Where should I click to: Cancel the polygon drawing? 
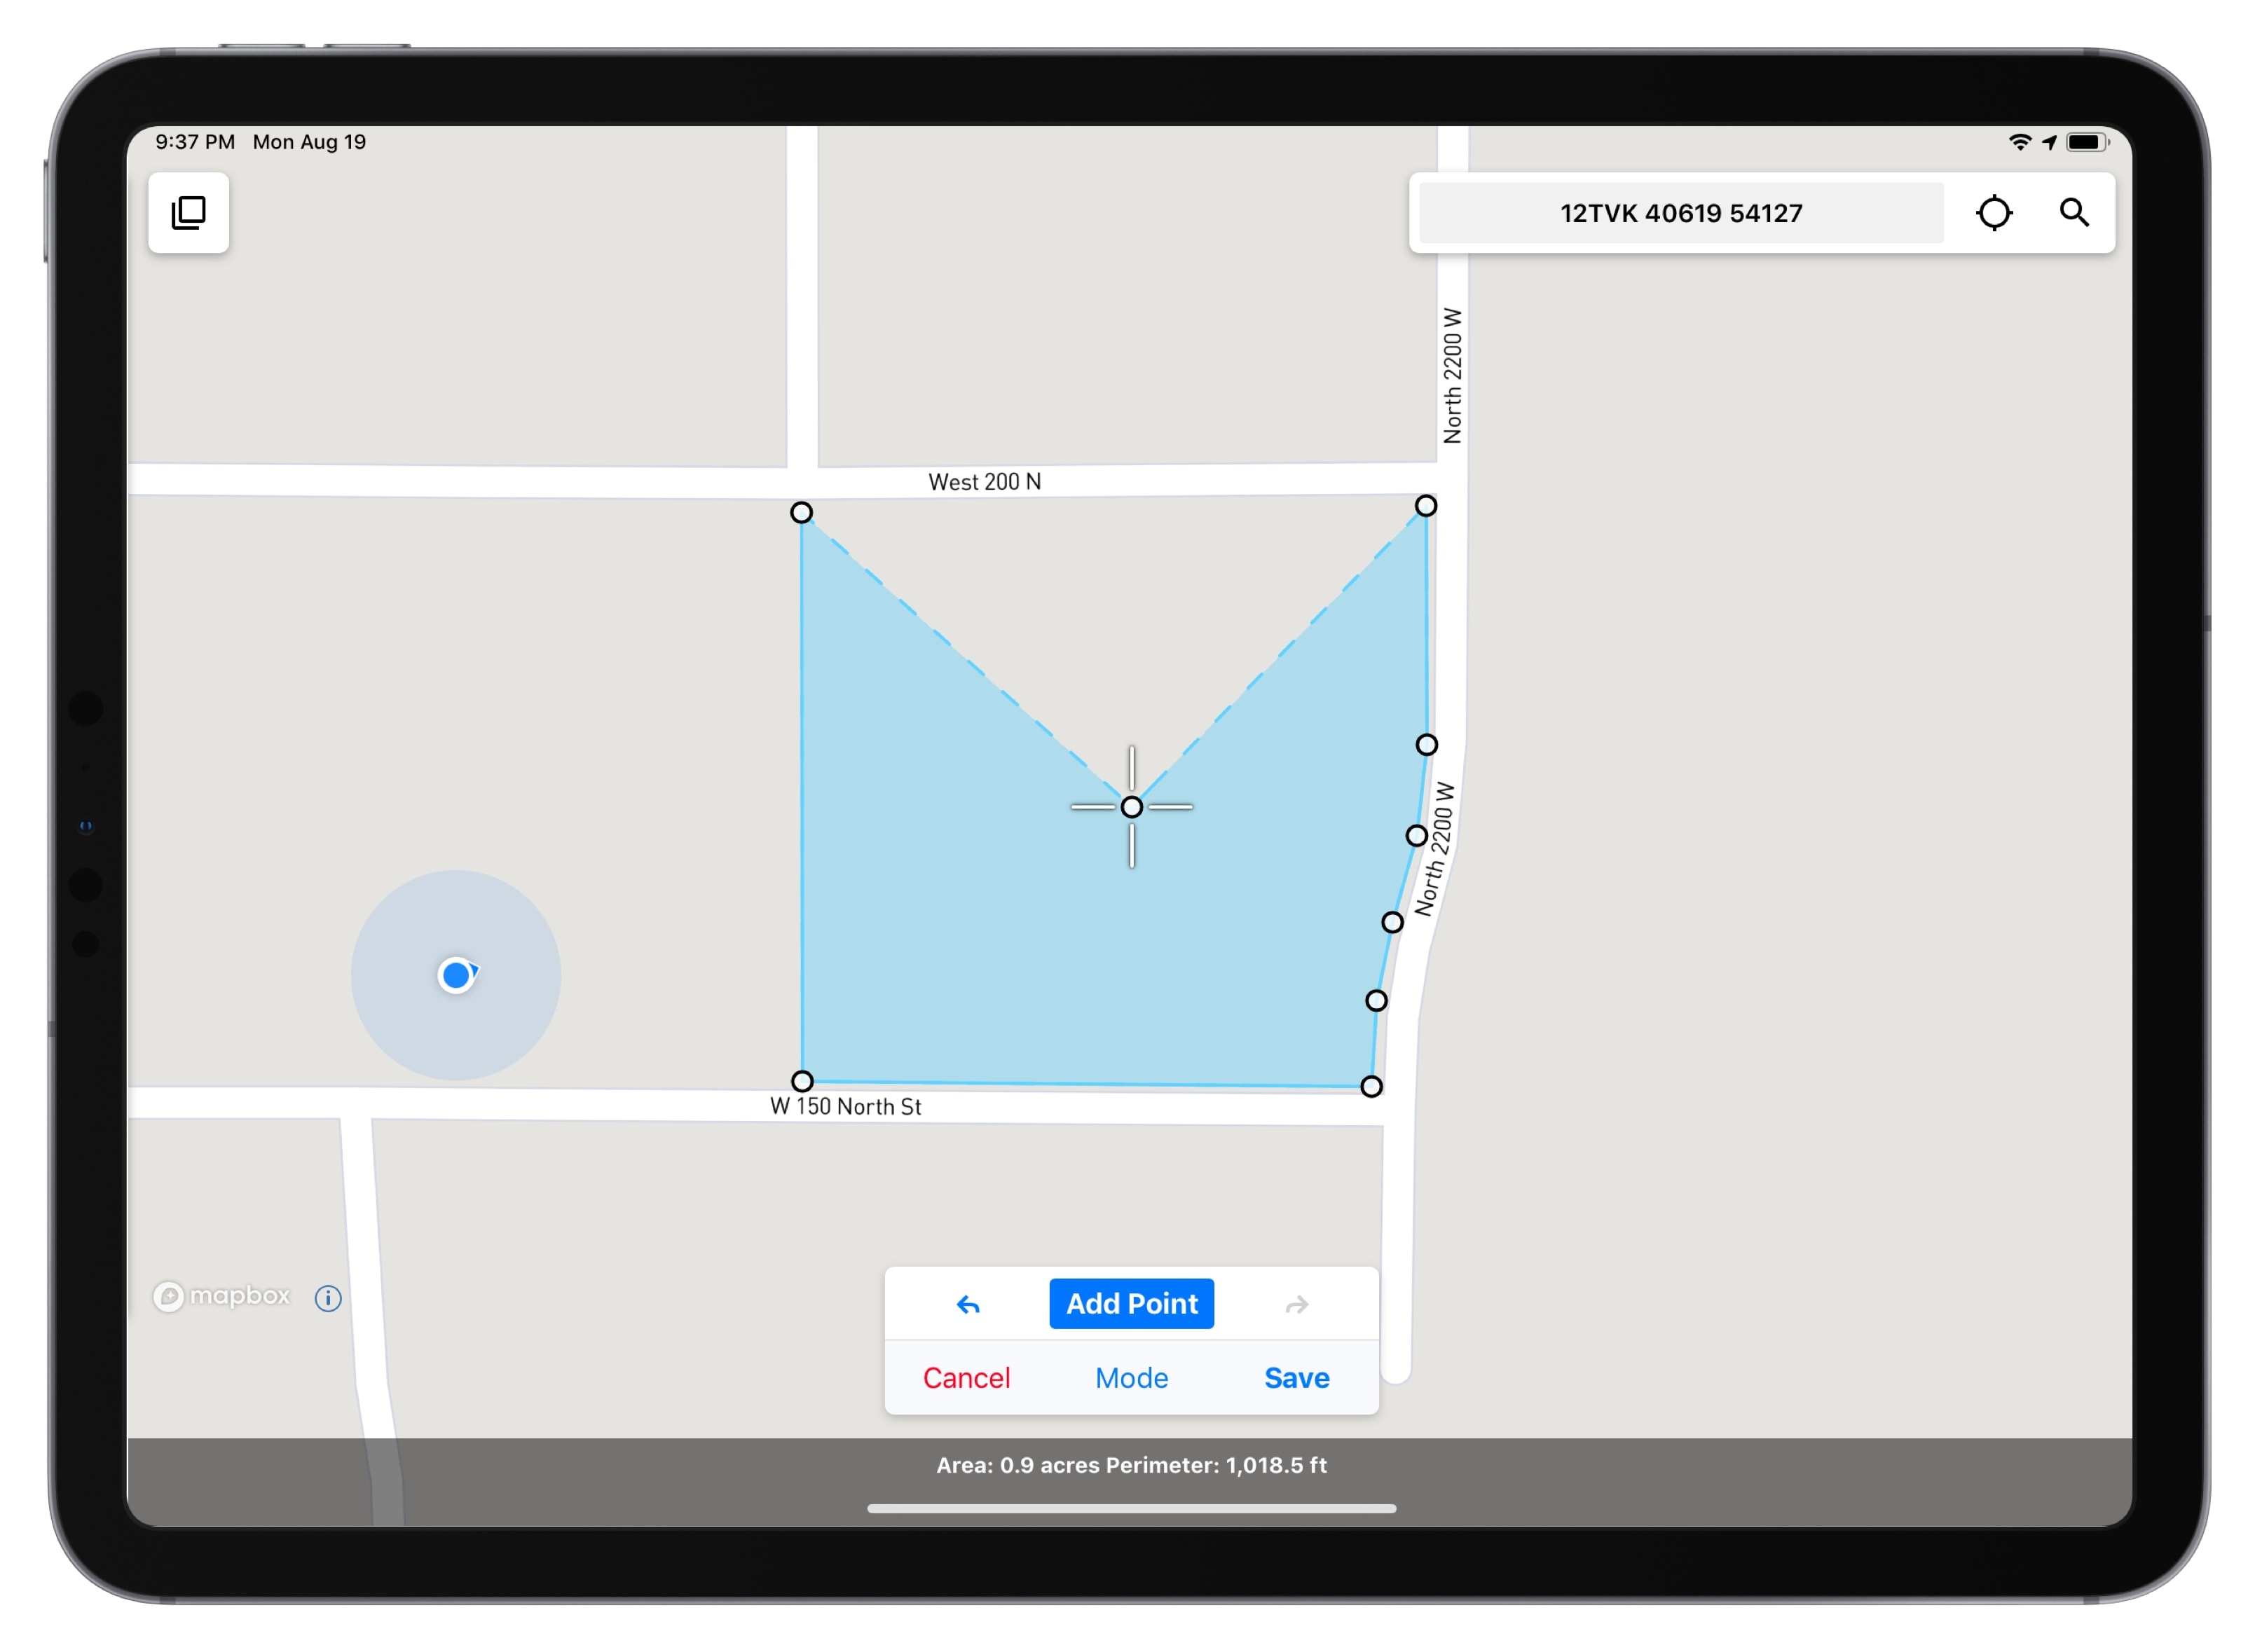pos(966,1378)
